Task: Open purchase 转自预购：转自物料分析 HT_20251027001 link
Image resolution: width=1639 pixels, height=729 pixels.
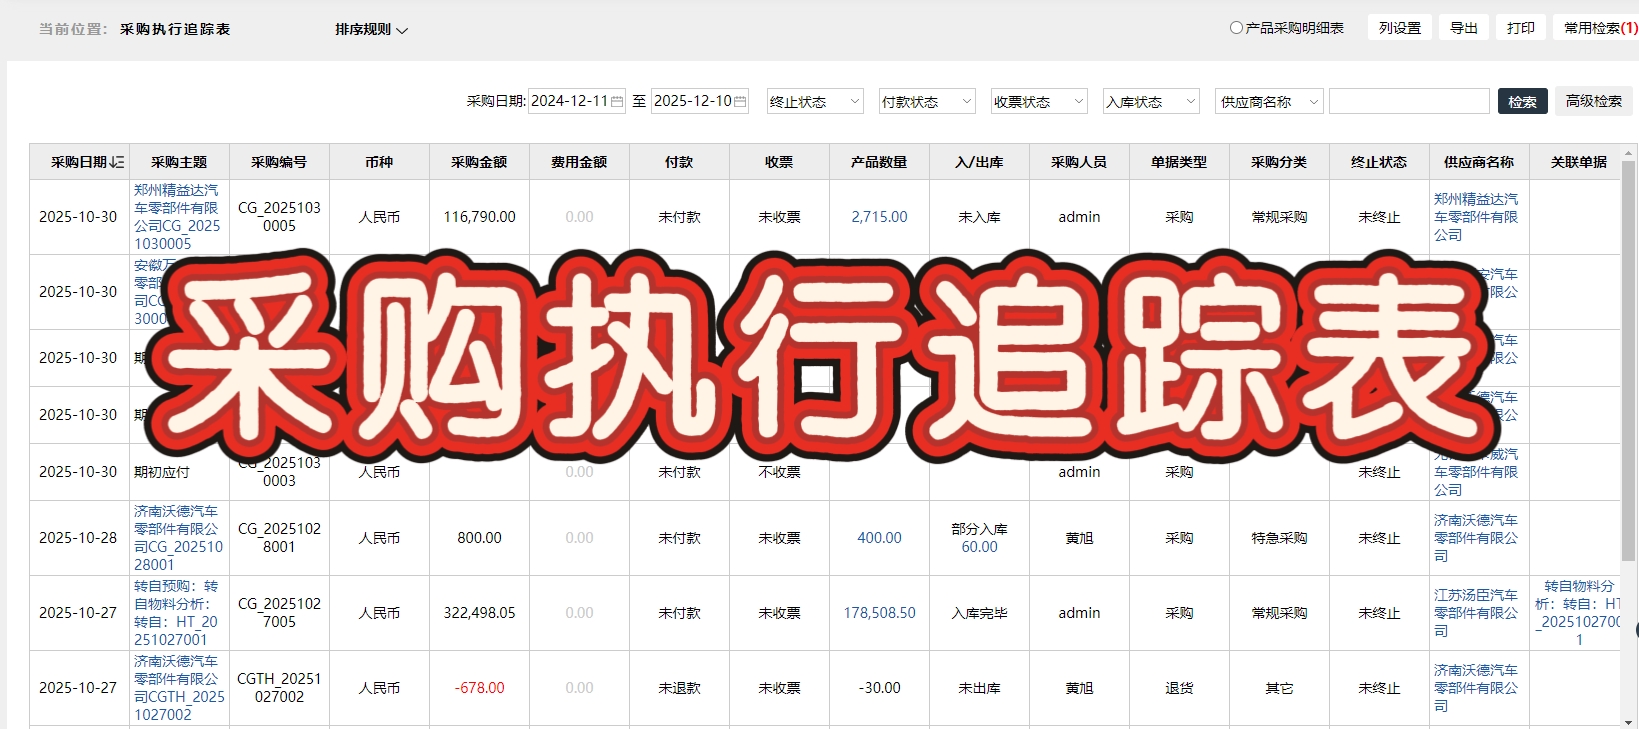Action: click(176, 613)
